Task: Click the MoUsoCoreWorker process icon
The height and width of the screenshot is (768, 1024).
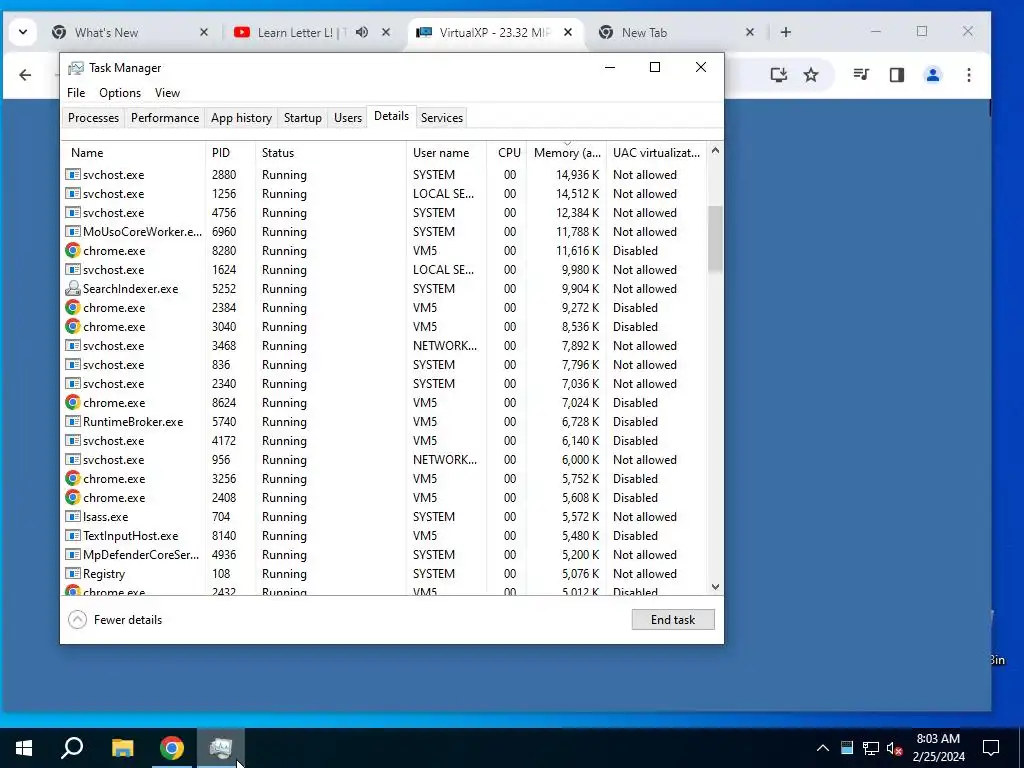Action: pos(72,232)
